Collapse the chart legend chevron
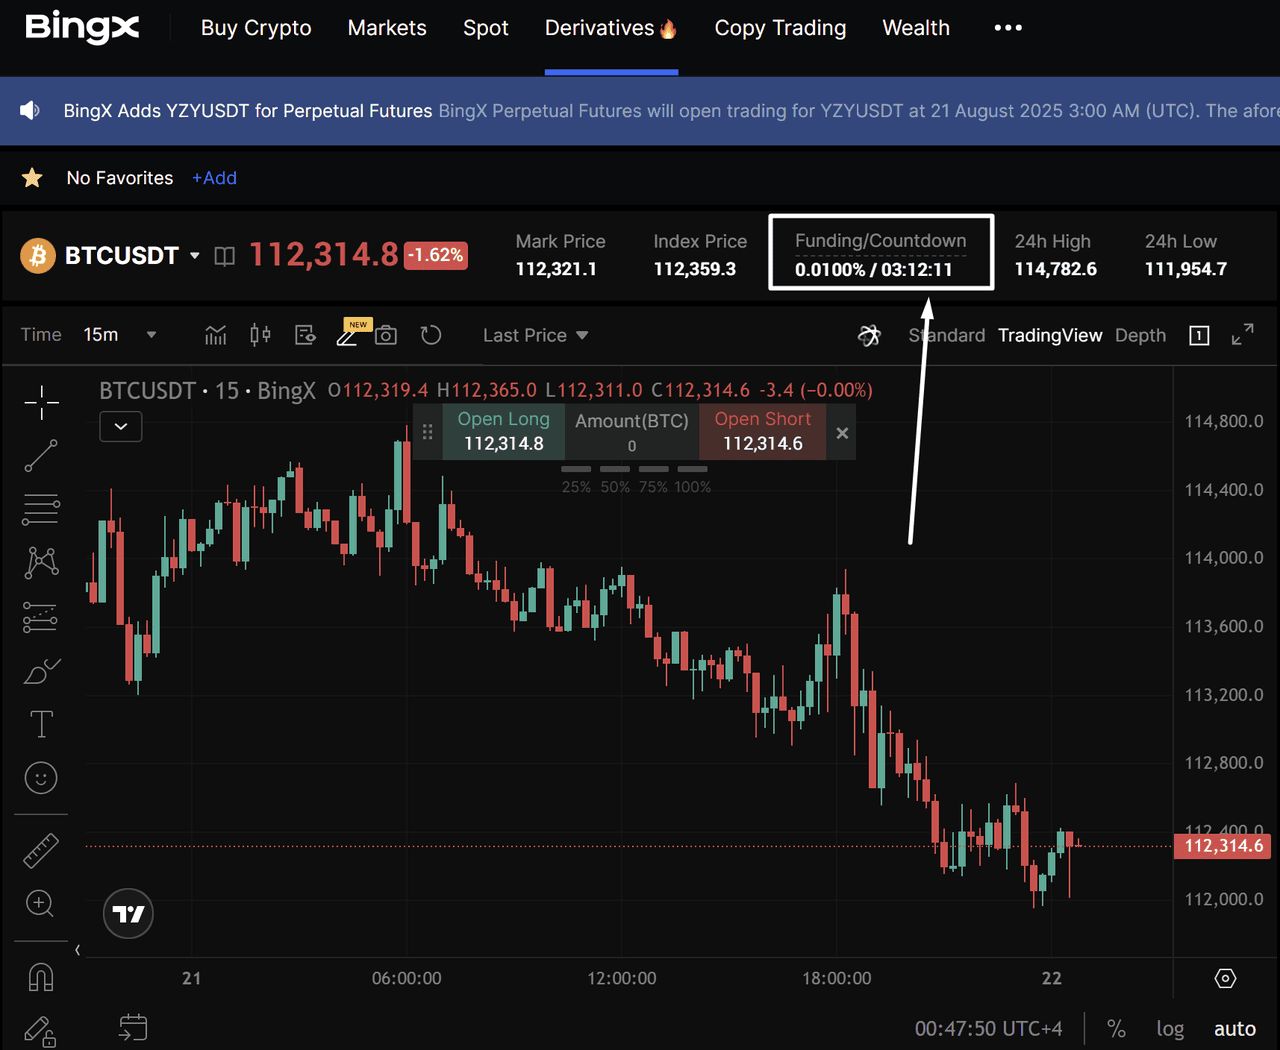This screenshot has width=1280, height=1050. click(121, 426)
